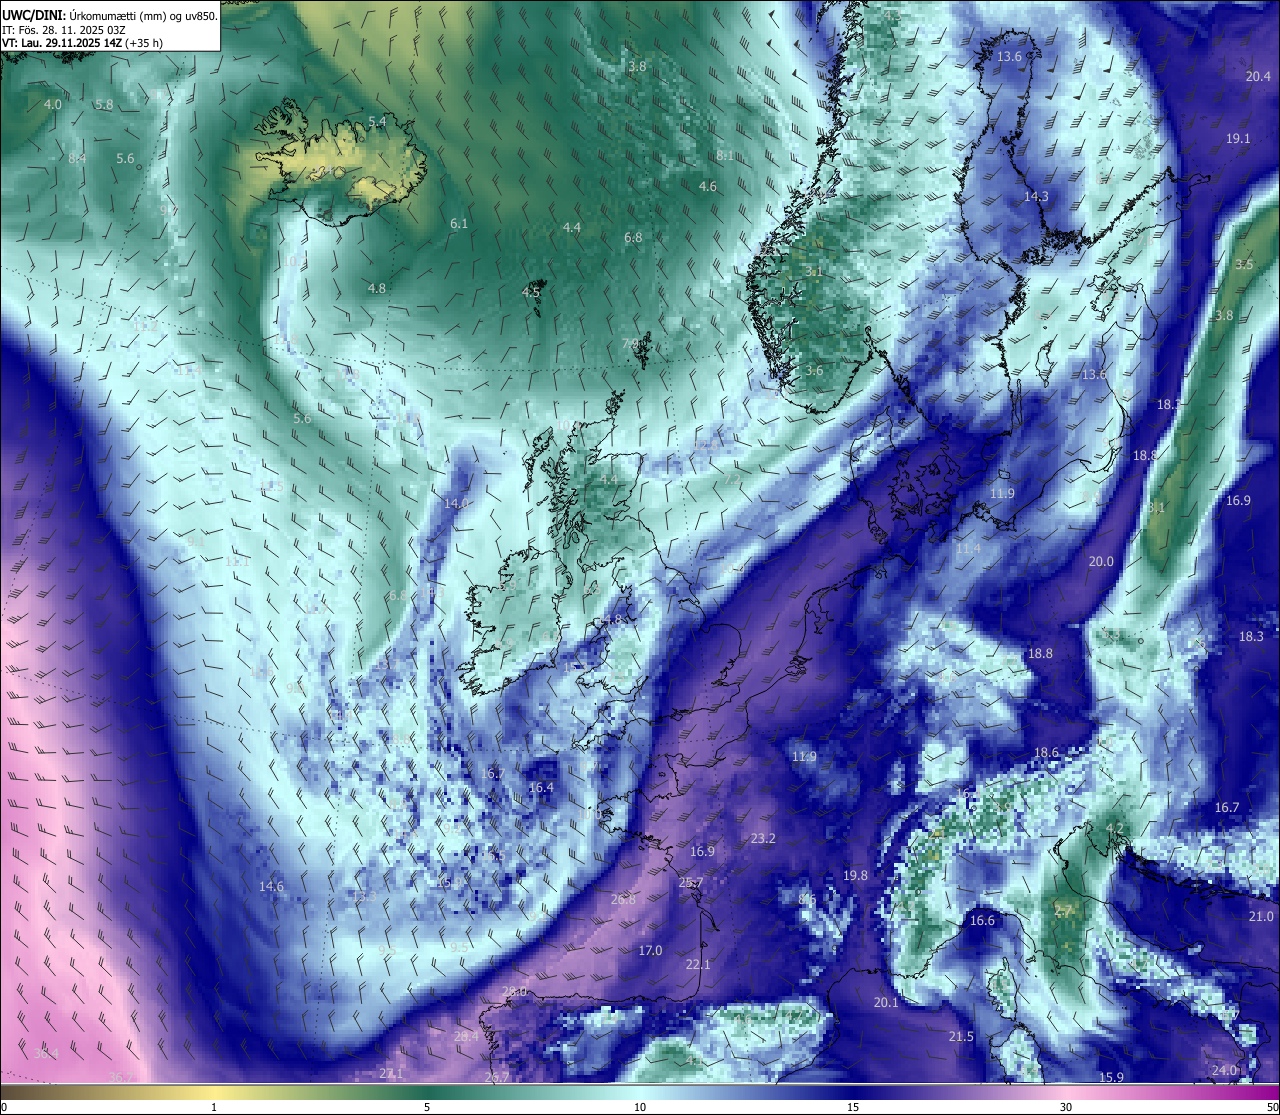This screenshot has width=1280, height=1115.
Task: Click the "15.9" value label
Action: 1111,1077
